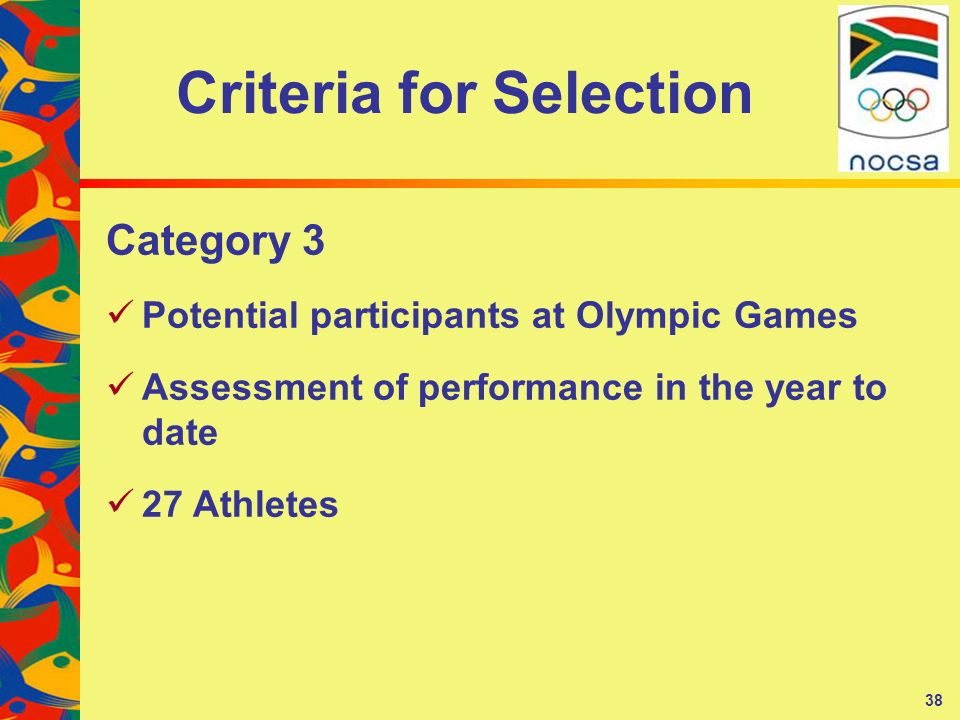Click the number '3' in Category heading
The width and height of the screenshot is (960, 720).
click(313, 239)
